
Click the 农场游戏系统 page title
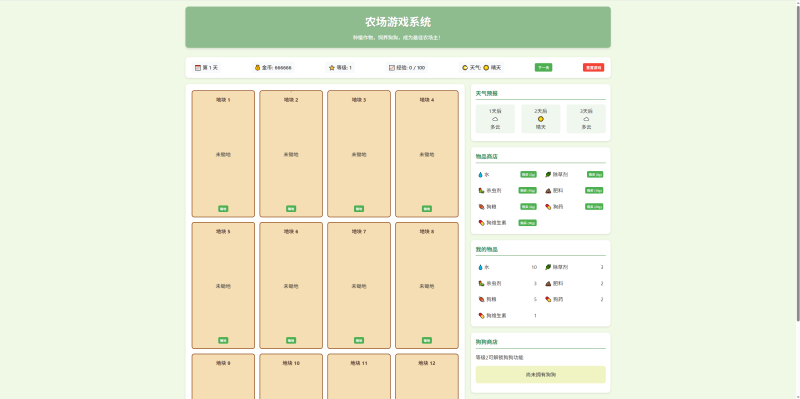tap(398, 22)
